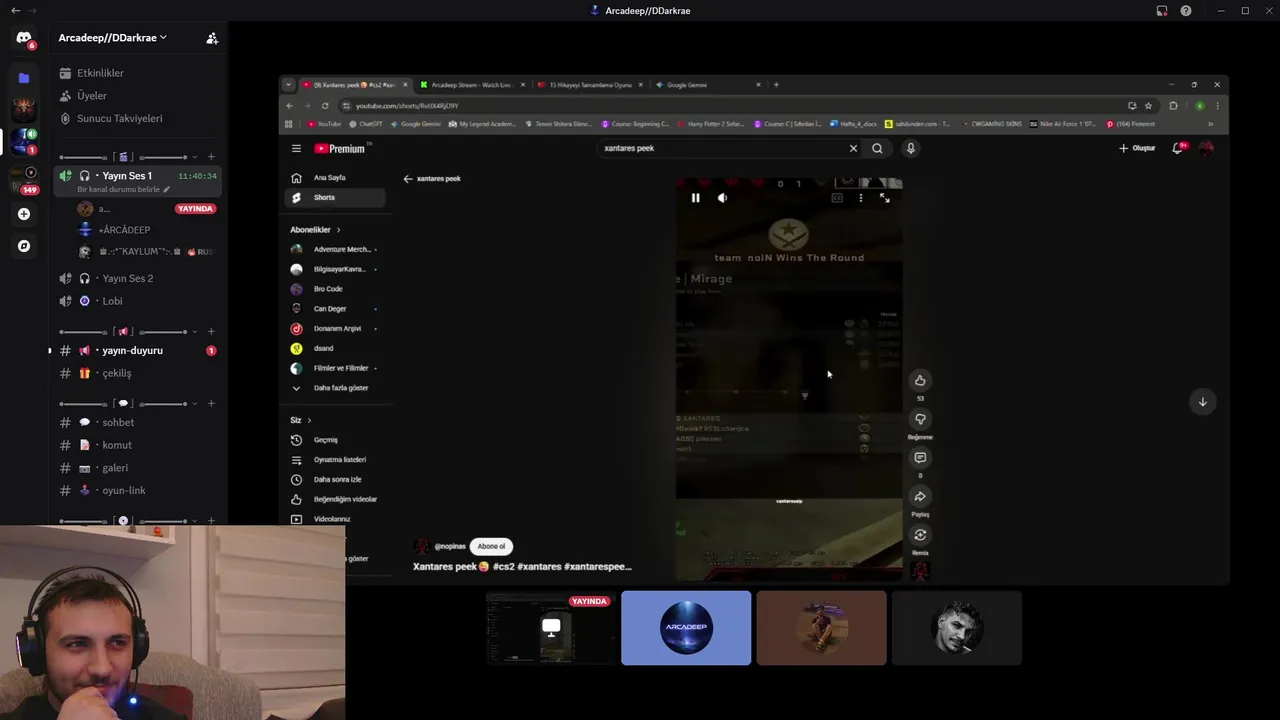Switch to the 15 Hikayeyi Tamamlama browser tab
This screenshot has height=720, width=1280.
tap(588, 85)
